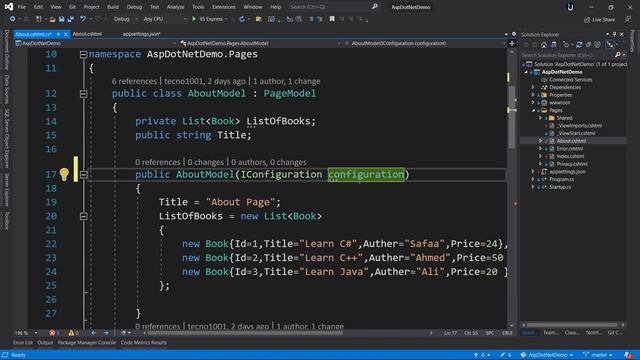The image size is (640, 360).
Task: Click the editor vertical scrollbar thumb
Action: [x=512, y=117]
